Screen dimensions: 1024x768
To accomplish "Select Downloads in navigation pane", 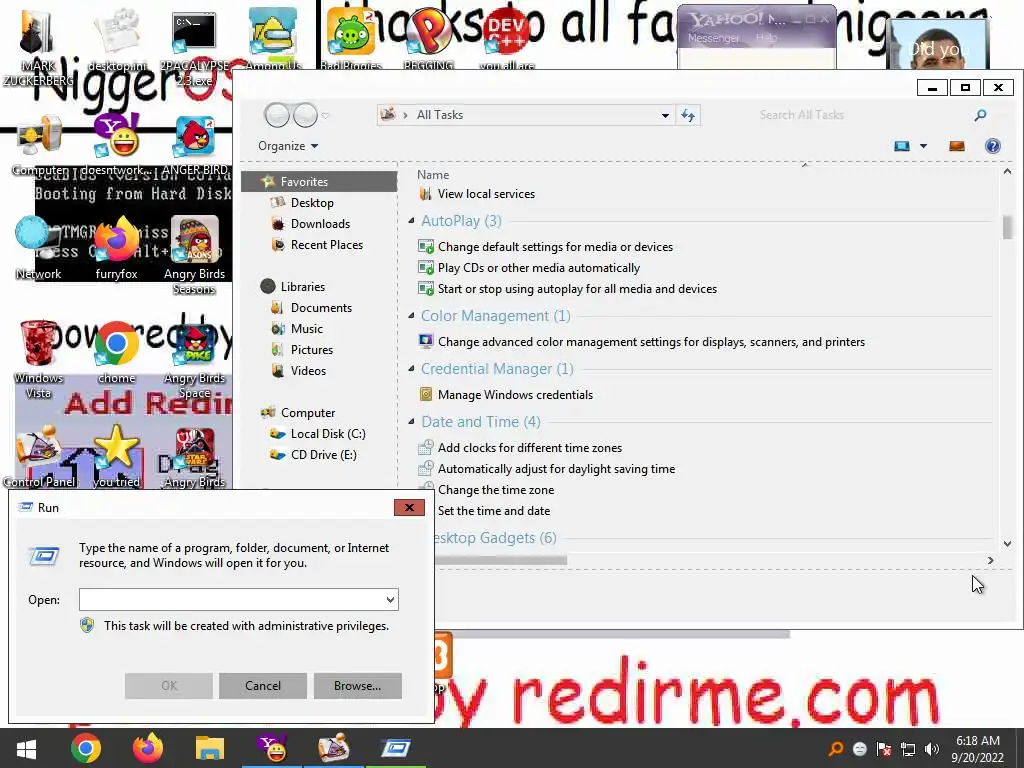I will point(320,223).
